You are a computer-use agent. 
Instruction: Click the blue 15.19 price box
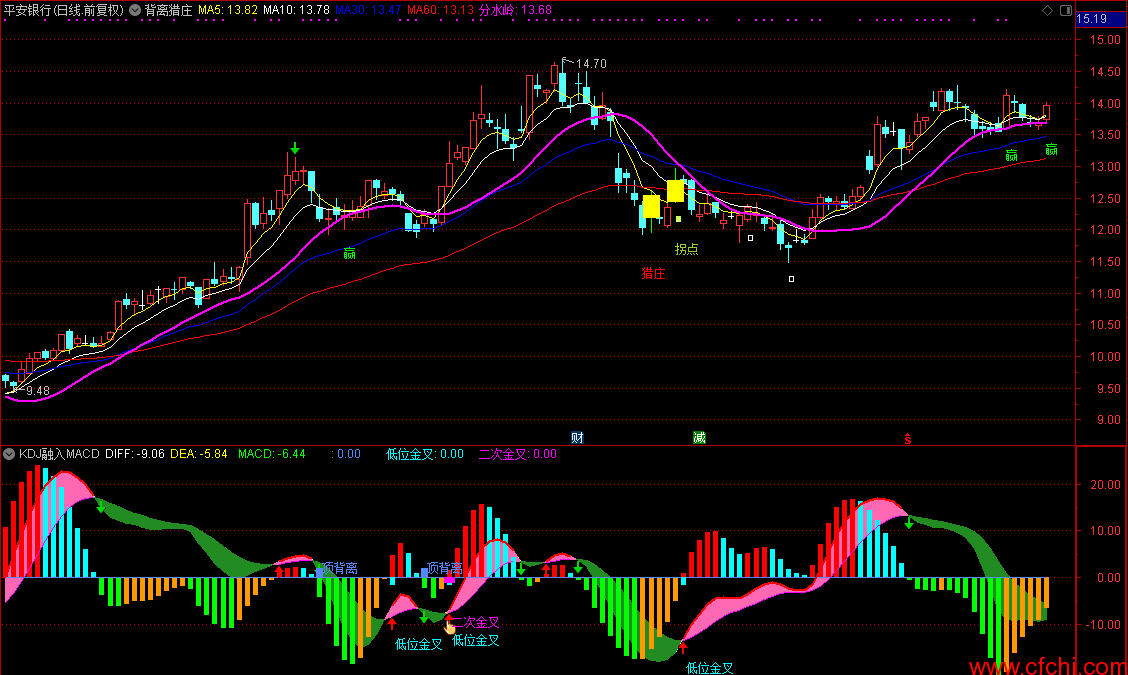tap(1093, 19)
